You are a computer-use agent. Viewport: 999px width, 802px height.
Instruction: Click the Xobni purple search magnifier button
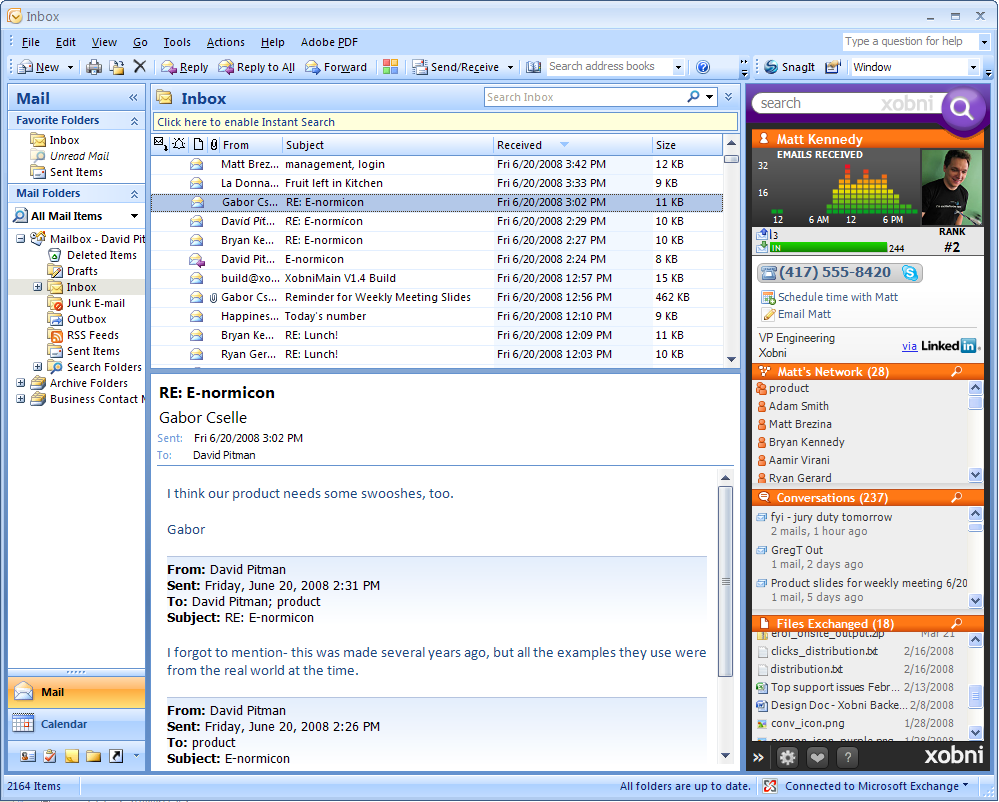(962, 110)
